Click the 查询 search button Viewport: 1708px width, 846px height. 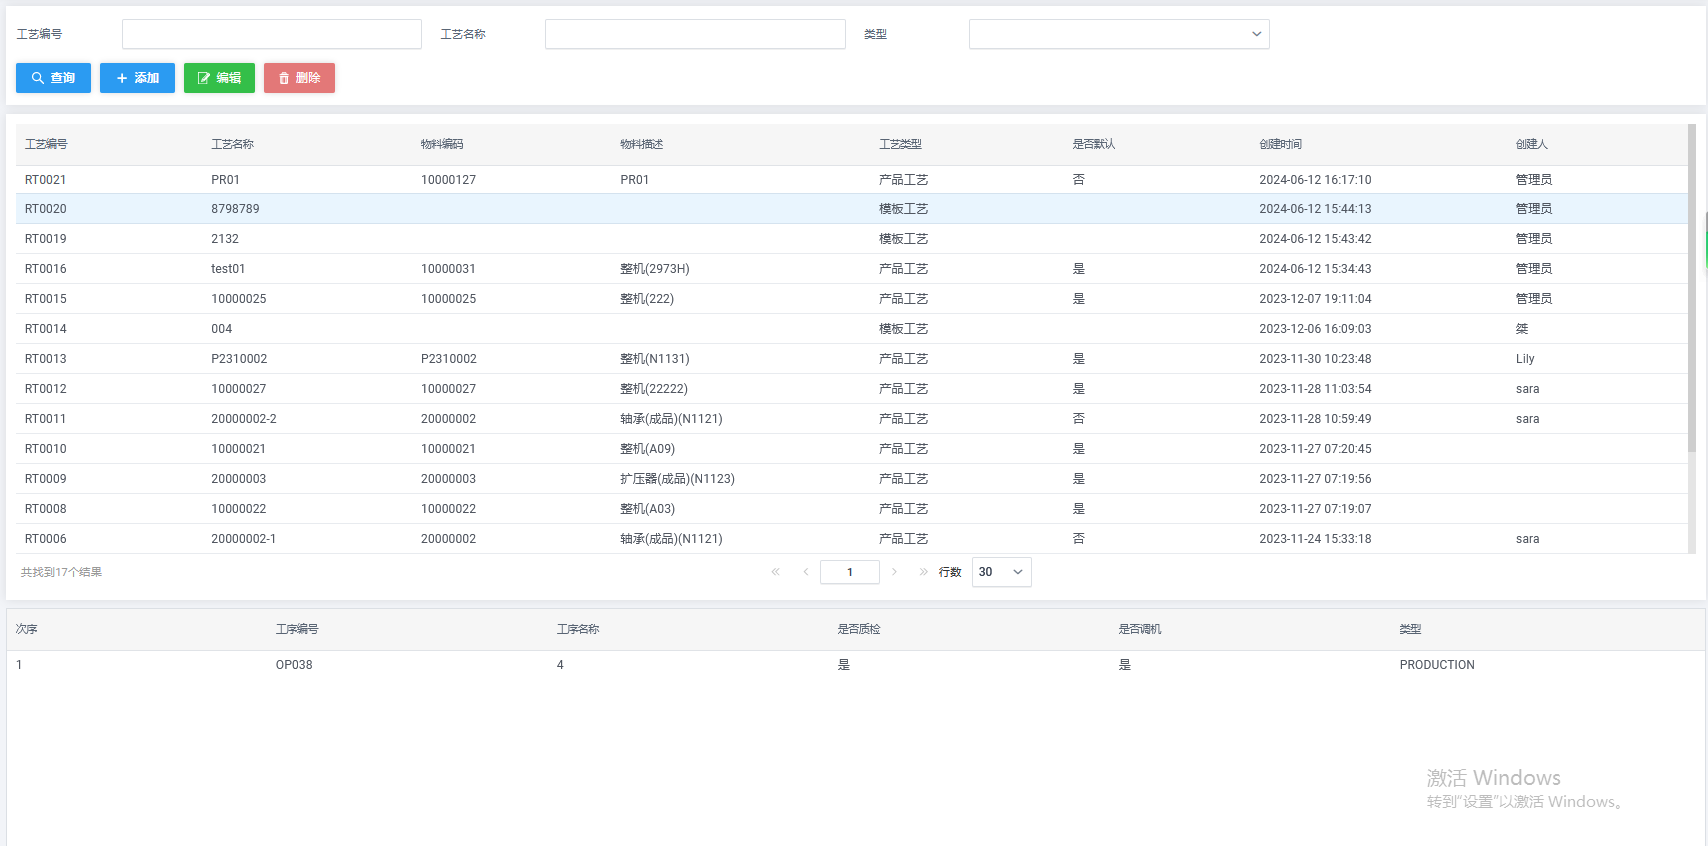coord(53,78)
